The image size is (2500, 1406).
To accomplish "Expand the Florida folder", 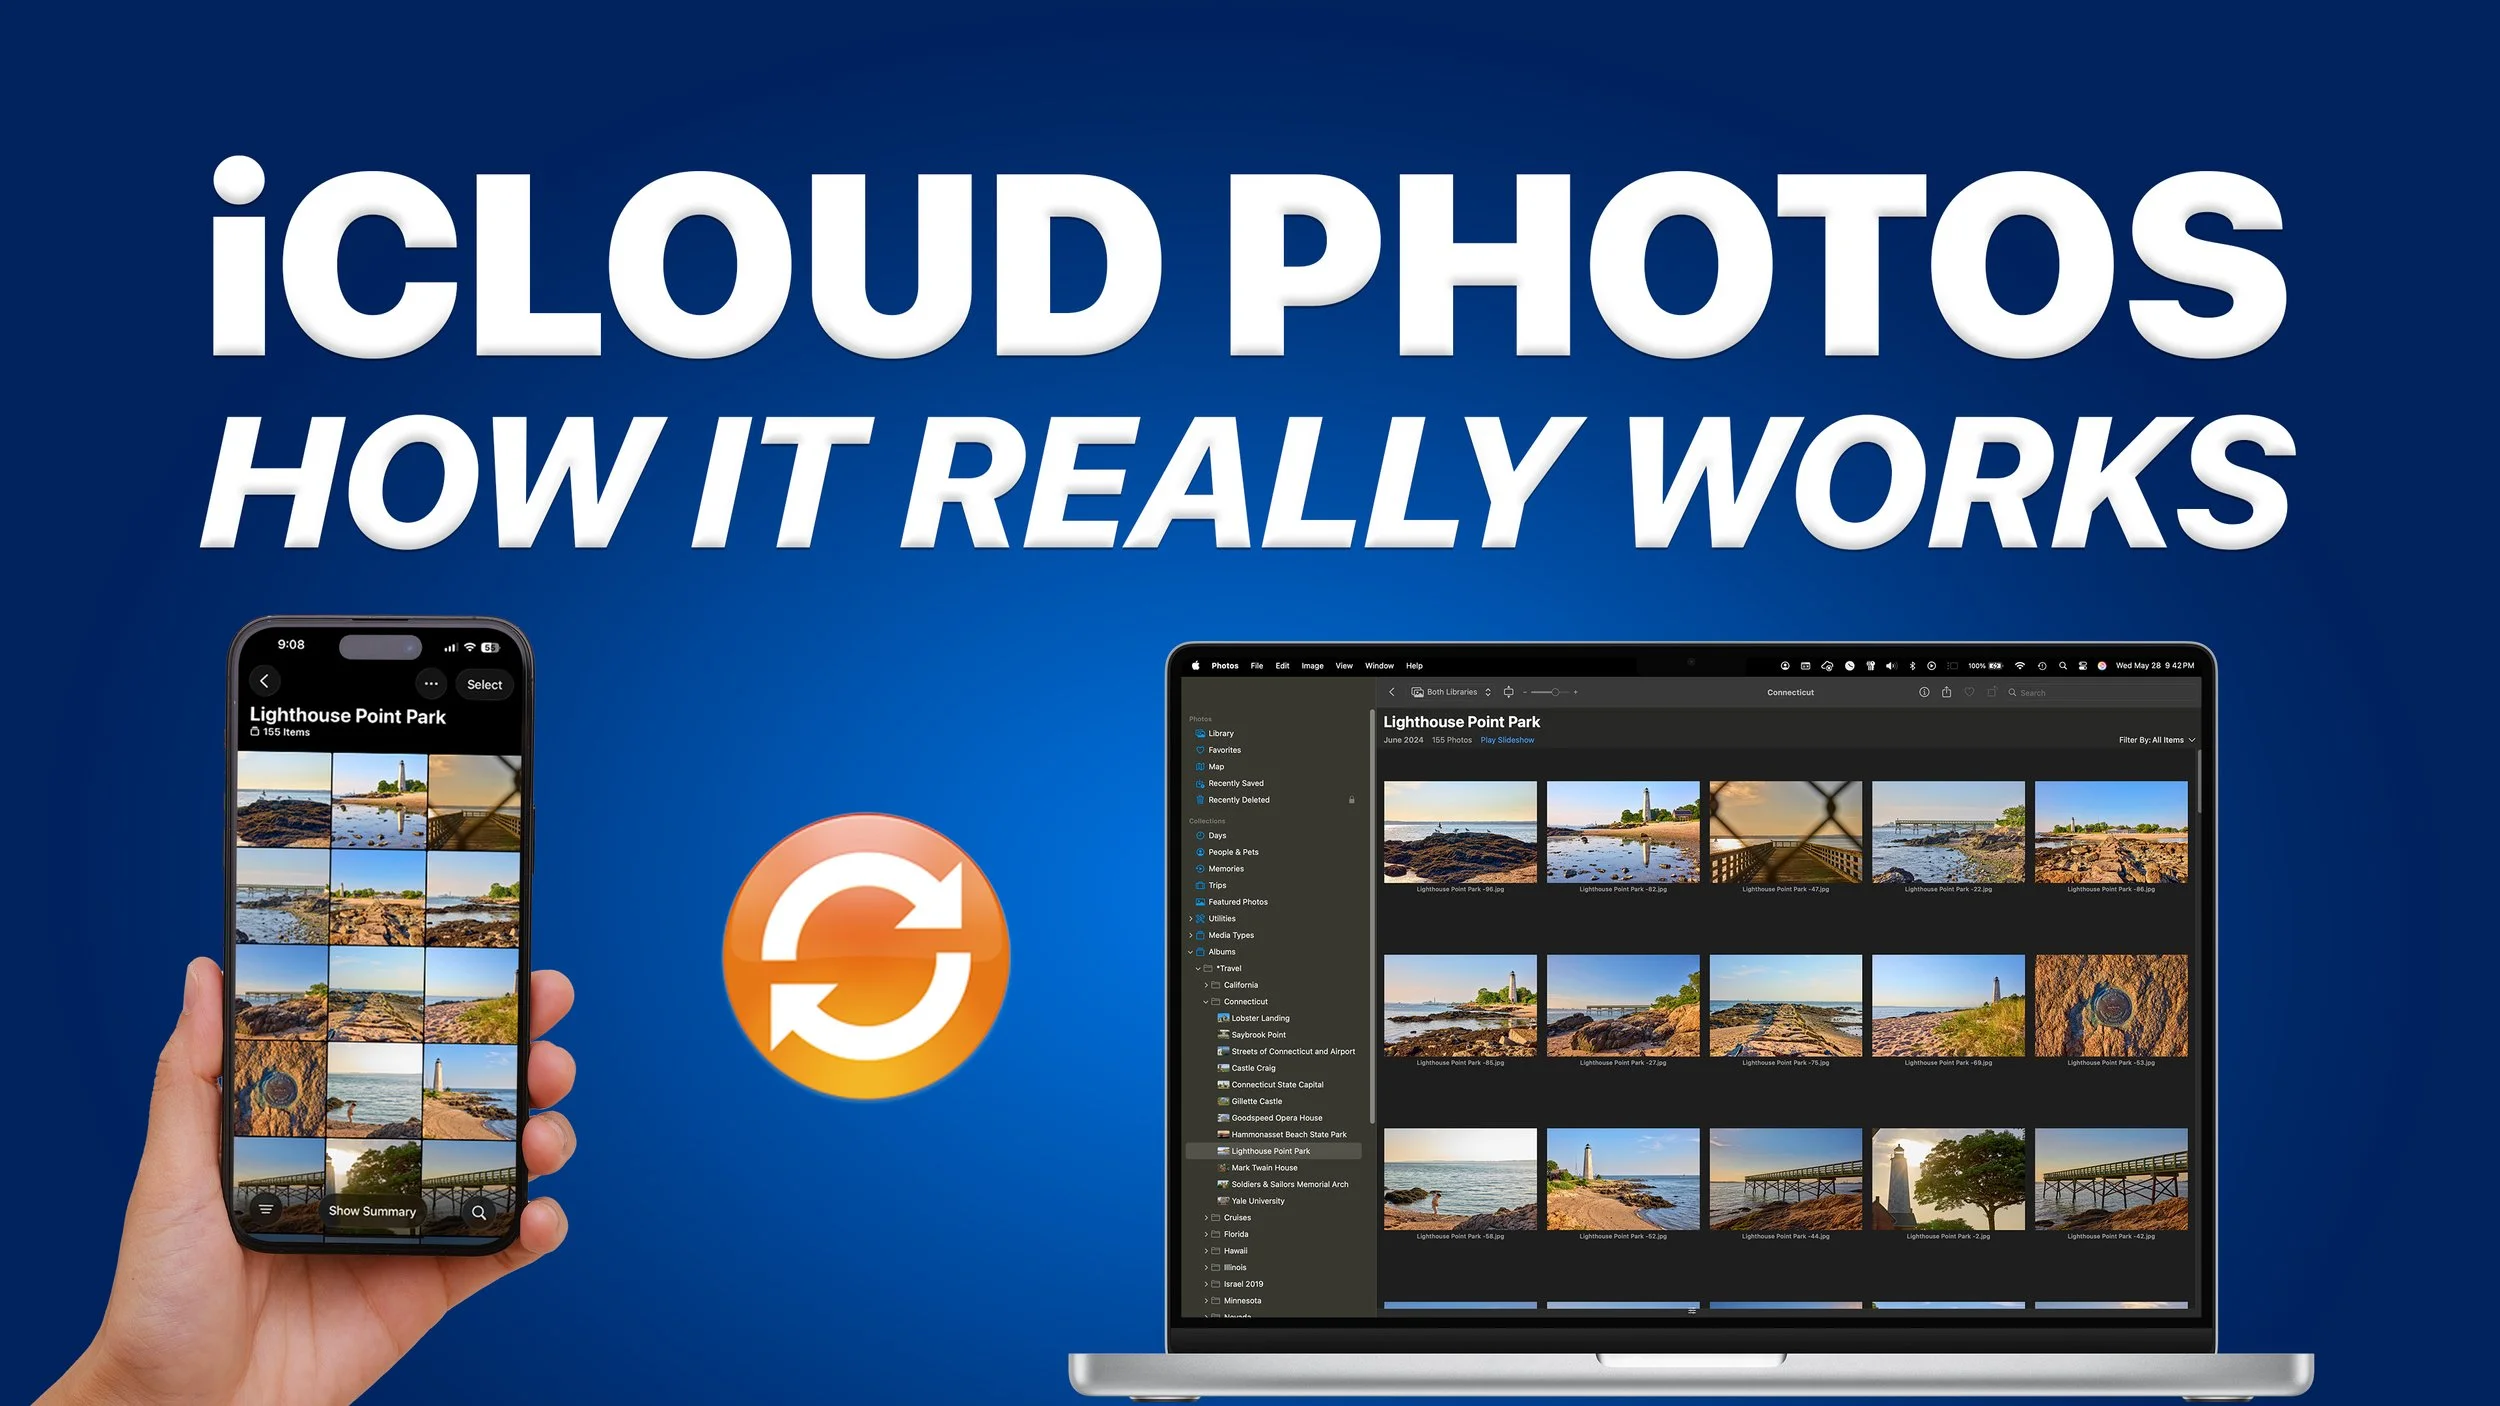I will pyautogui.click(x=1206, y=1234).
